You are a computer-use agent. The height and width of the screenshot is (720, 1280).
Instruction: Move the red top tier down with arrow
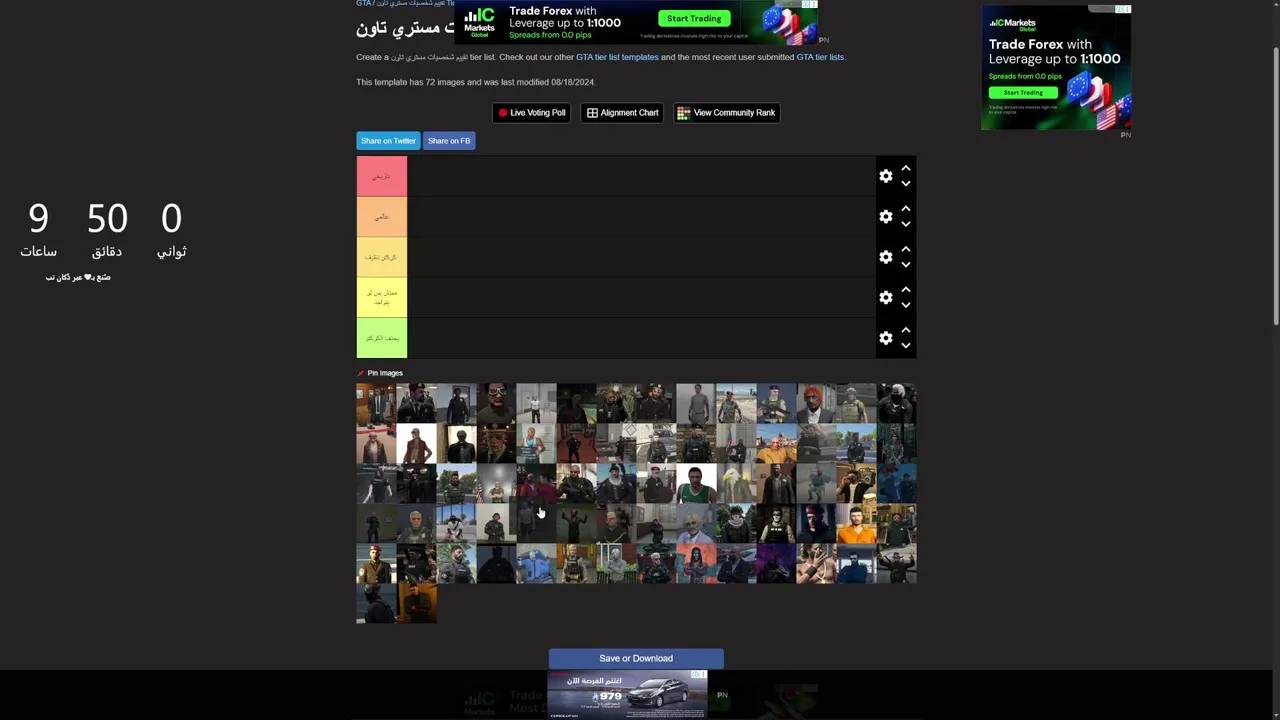[x=905, y=184]
